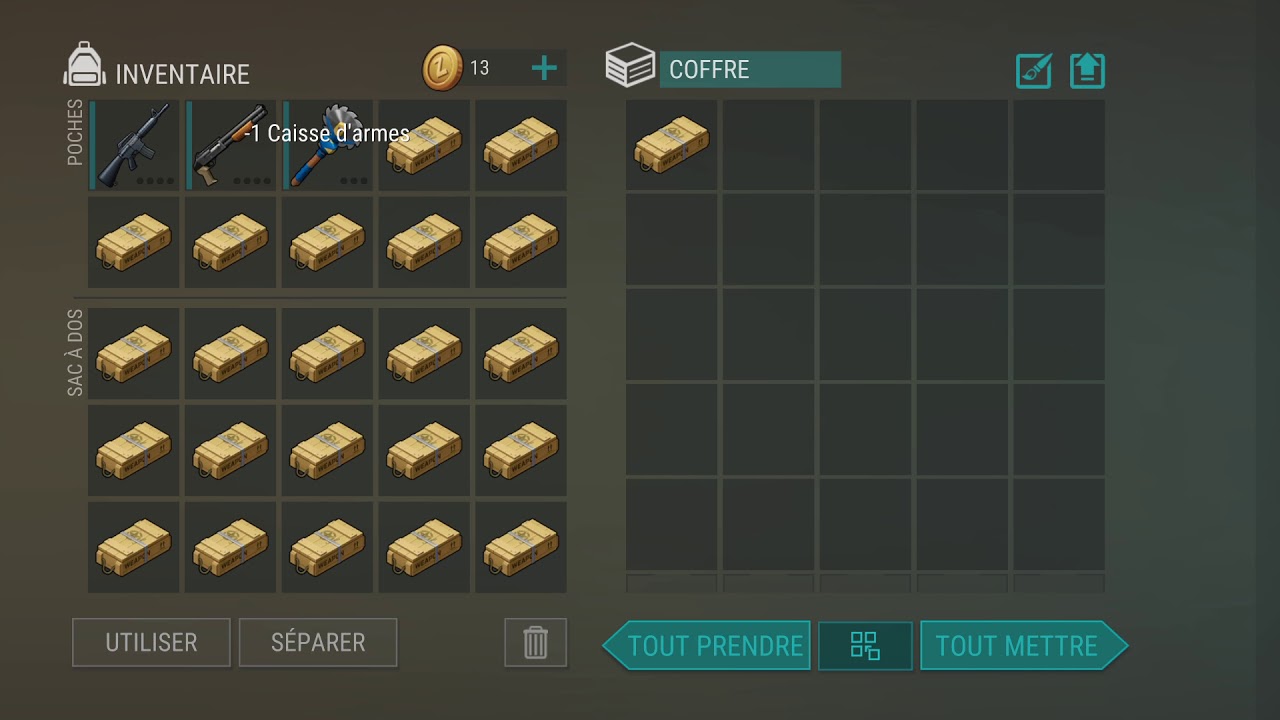Click TOUT METTRE to deposit everything
Image resolution: width=1280 pixels, height=720 pixels.
(x=1024, y=645)
